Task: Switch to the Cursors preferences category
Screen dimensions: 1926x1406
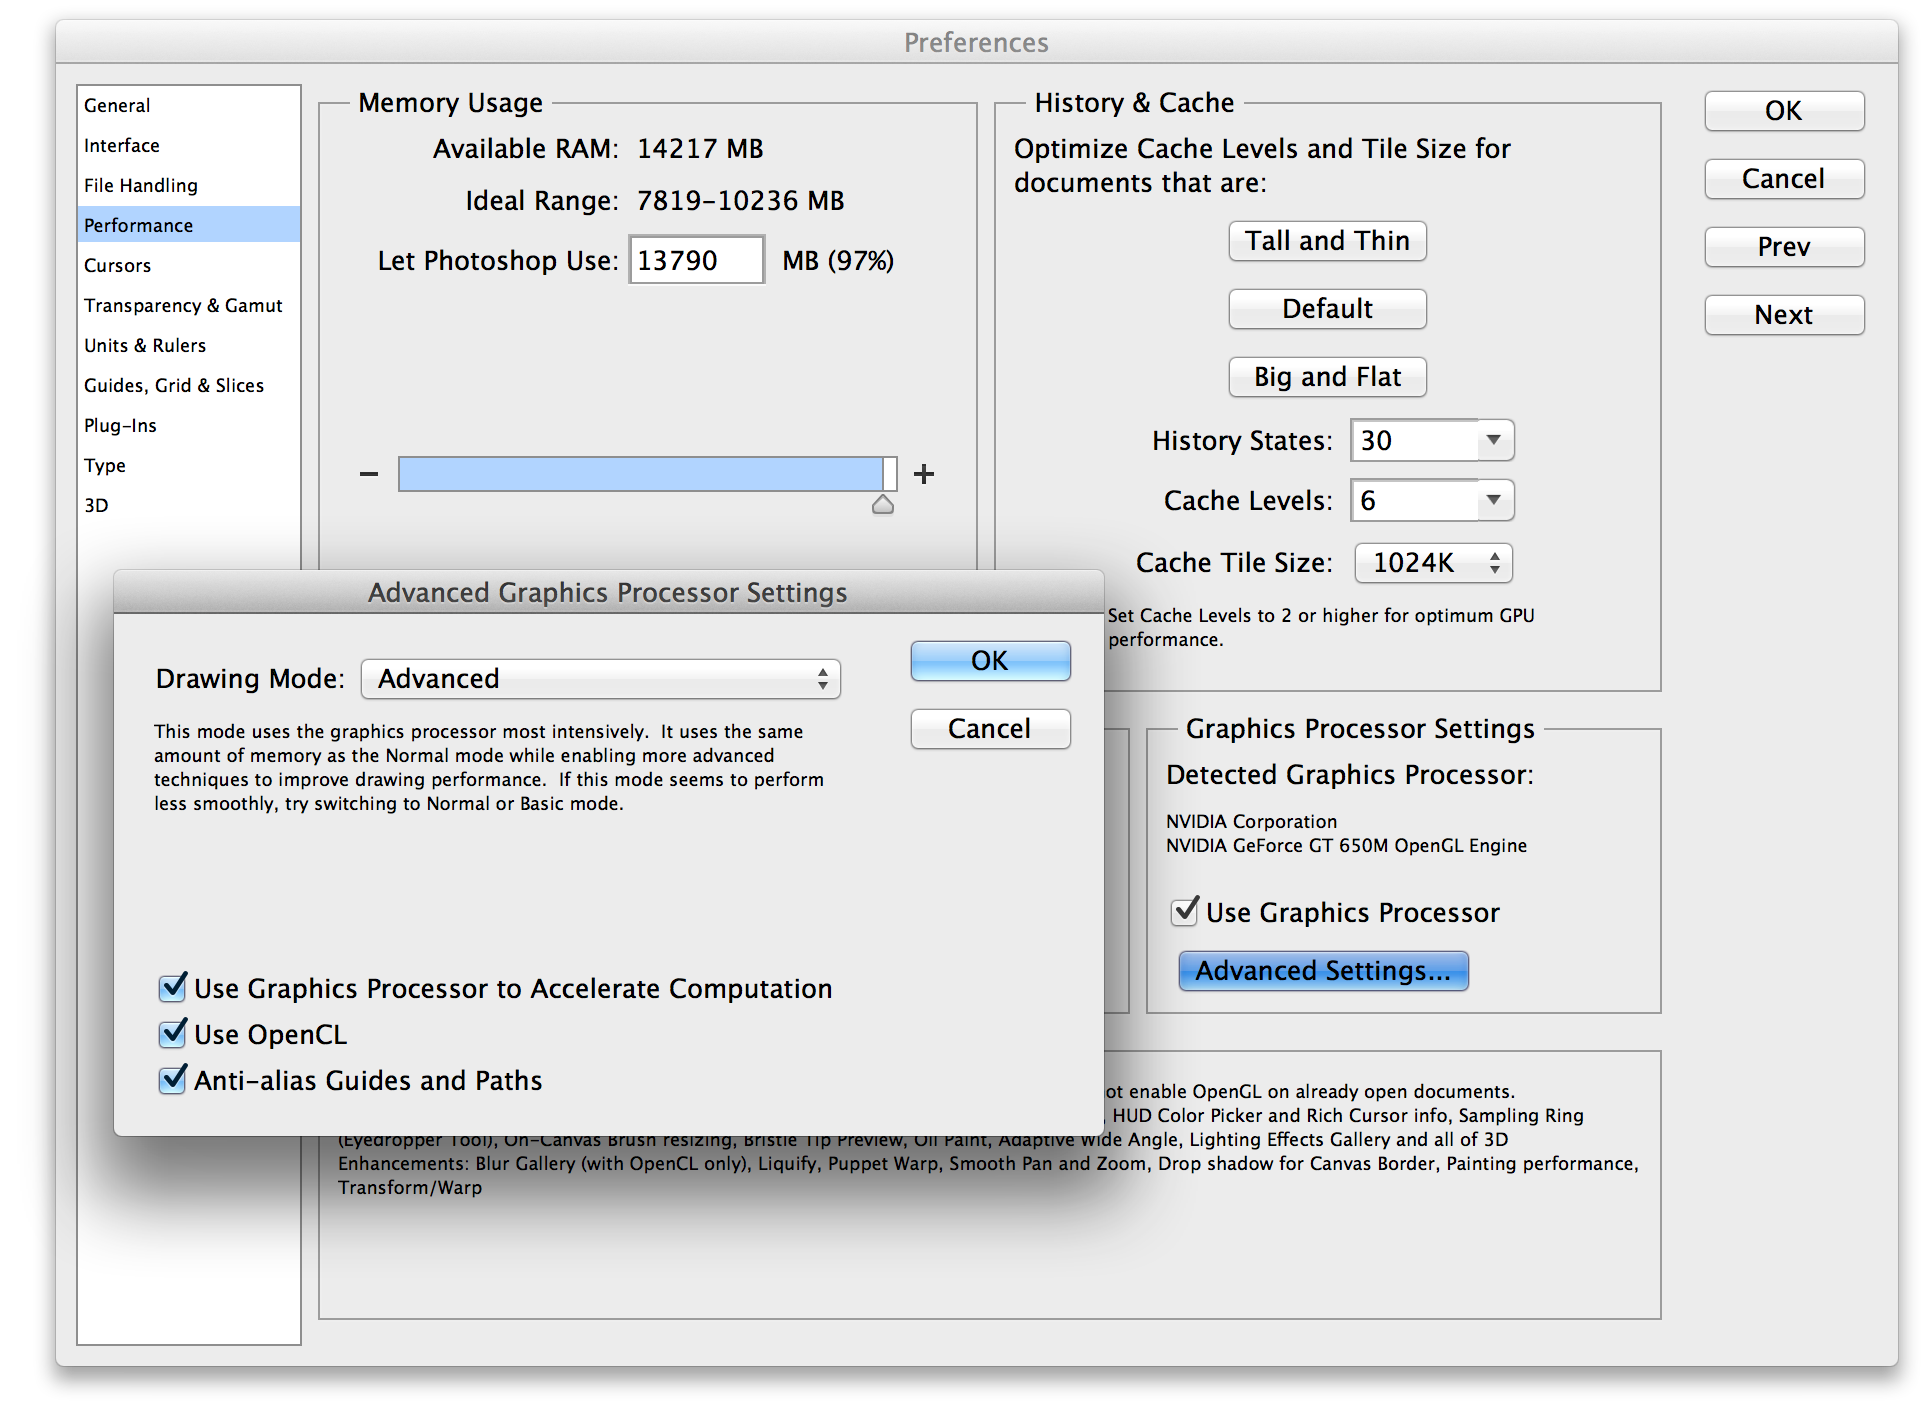Action: [118, 266]
